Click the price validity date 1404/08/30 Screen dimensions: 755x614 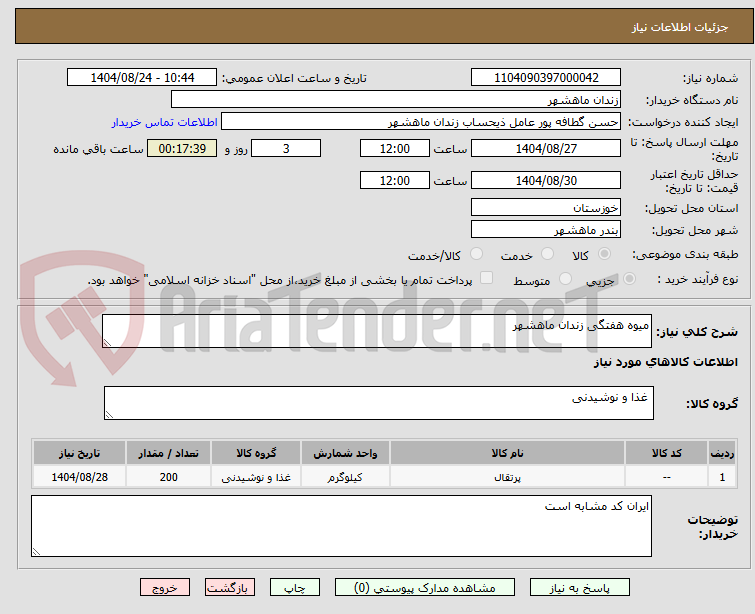pyautogui.click(x=546, y=180)
